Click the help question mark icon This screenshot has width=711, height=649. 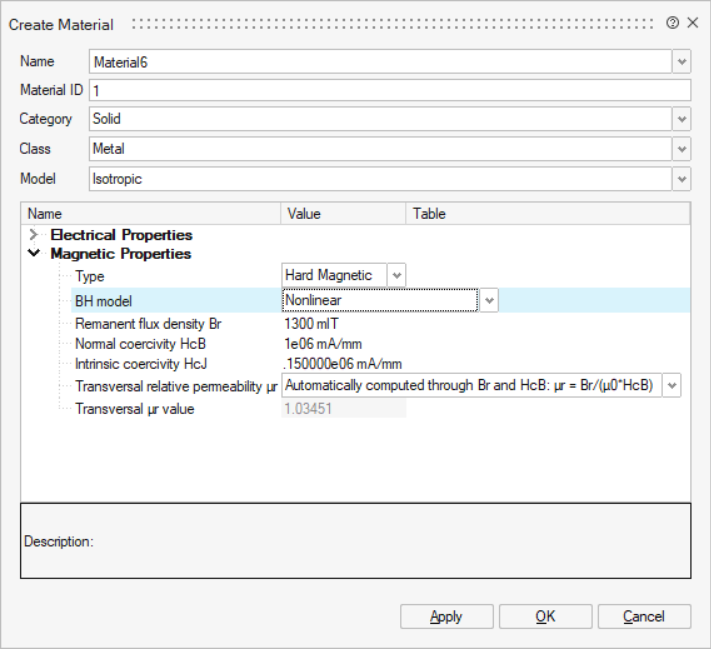673,23
